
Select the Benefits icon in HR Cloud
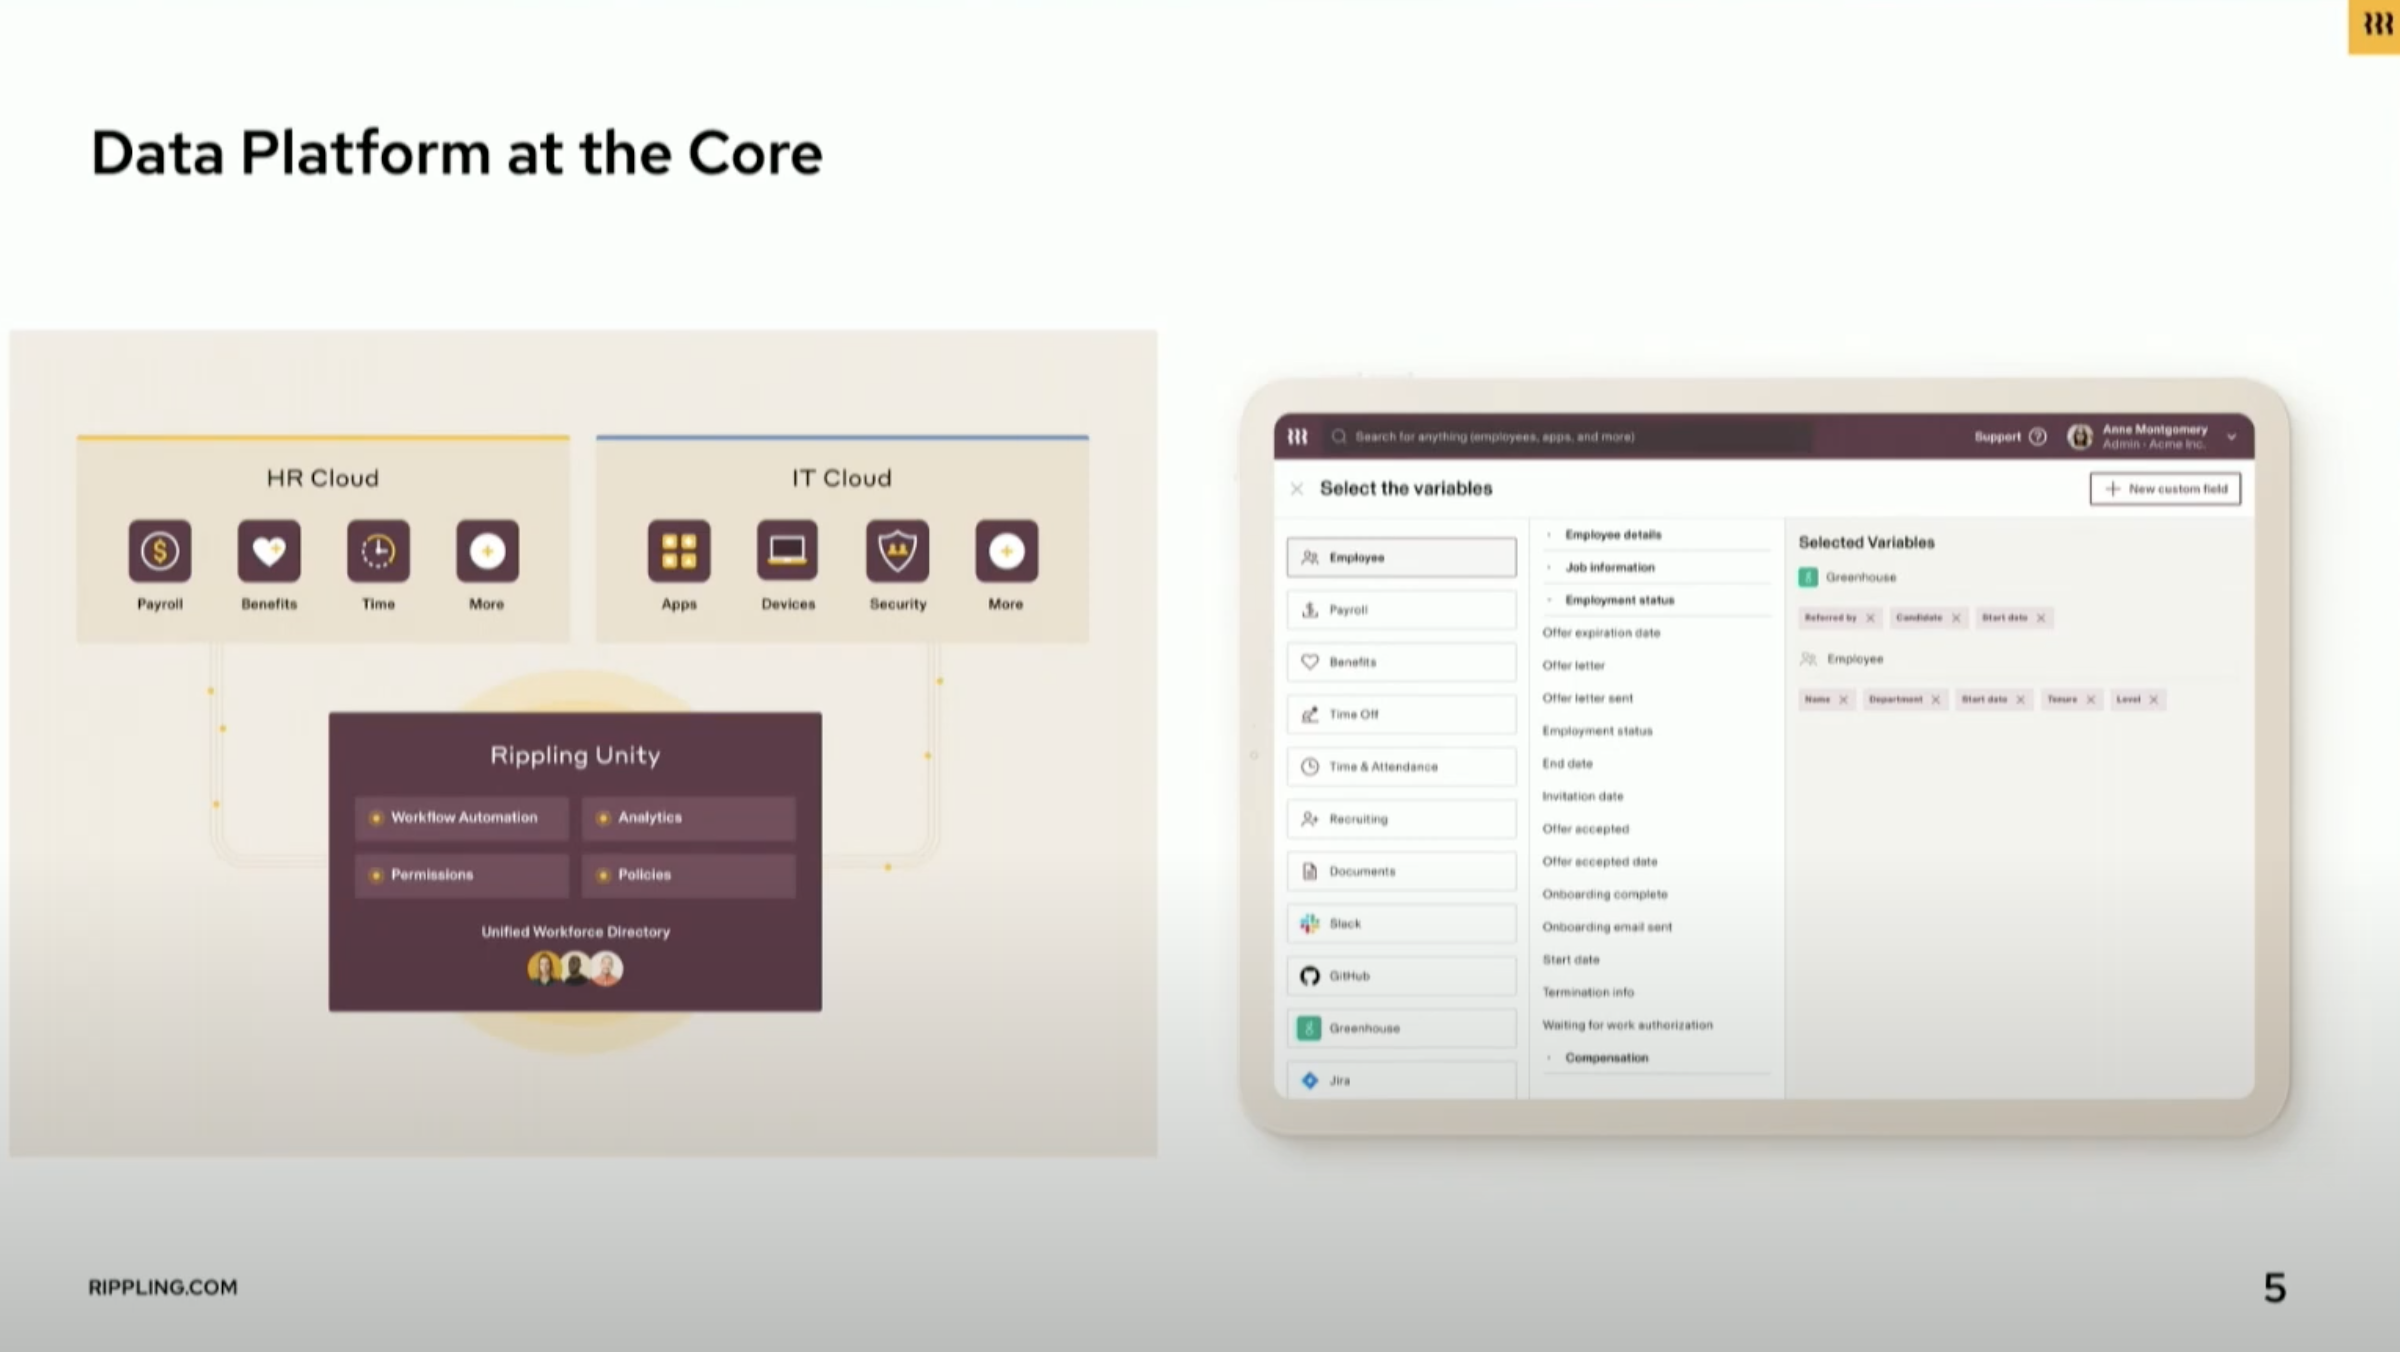[x=267, y=551]
